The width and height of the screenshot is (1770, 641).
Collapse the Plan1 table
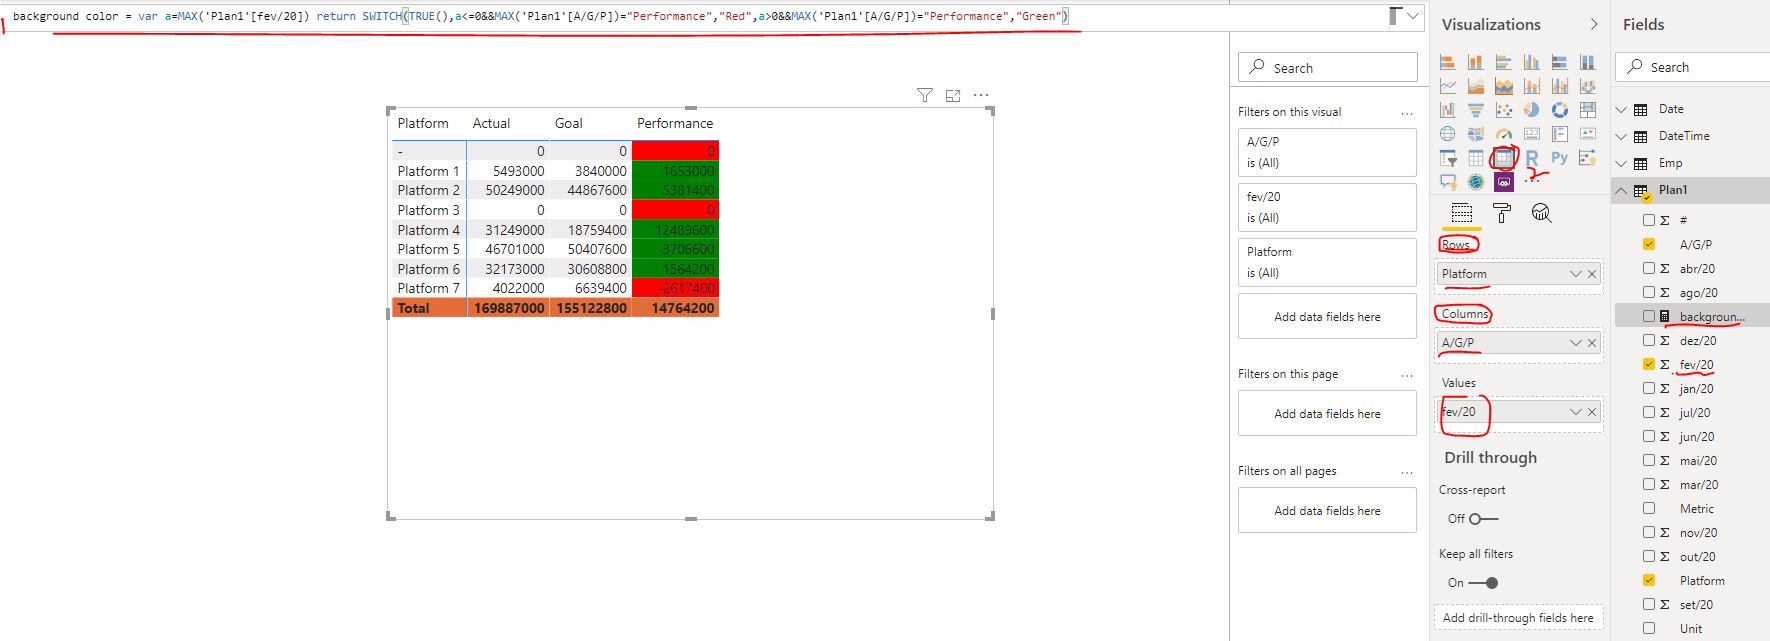(1622, 190)
